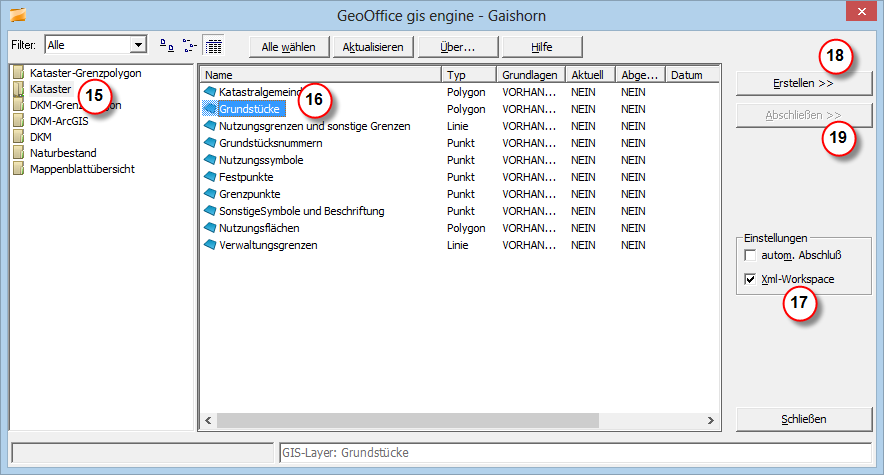Click the GIS-Layer status field
Viewport: 884px width, 475px height.
(576, 452)
